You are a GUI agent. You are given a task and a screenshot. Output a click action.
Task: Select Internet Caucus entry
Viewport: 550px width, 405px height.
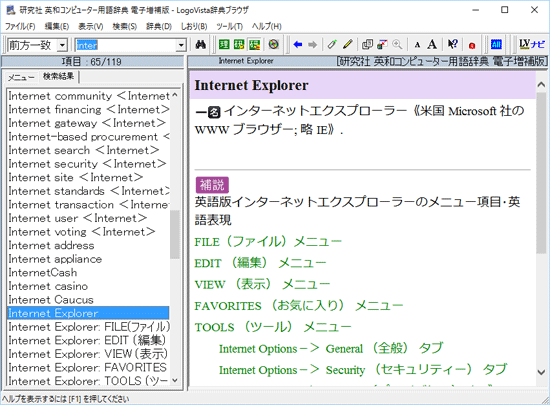pyautogui.click(x=88, y=300)
